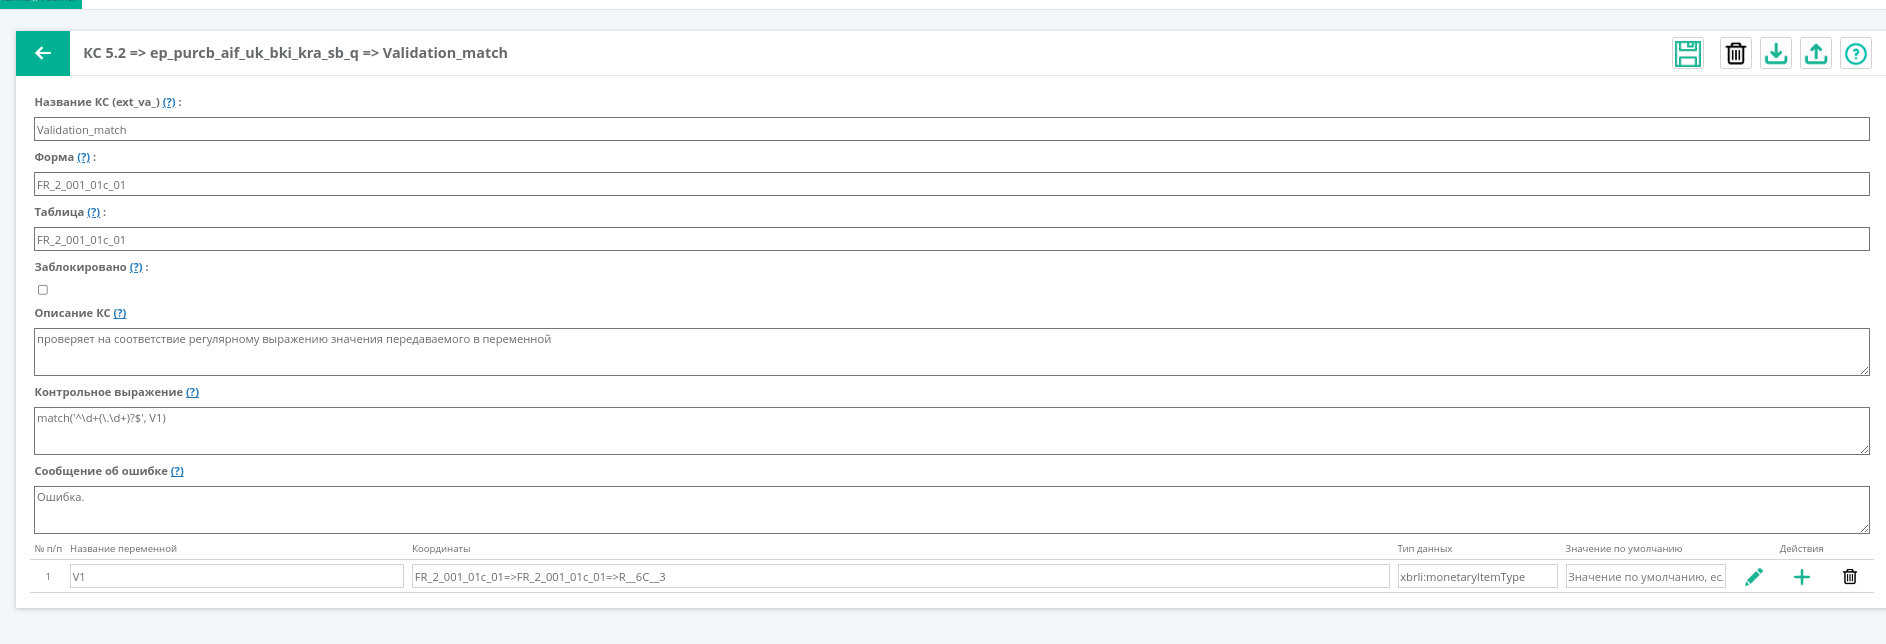The image size is (1886, 644).
Task: Open help link beside Контрольное выражение
Action: 193,392
